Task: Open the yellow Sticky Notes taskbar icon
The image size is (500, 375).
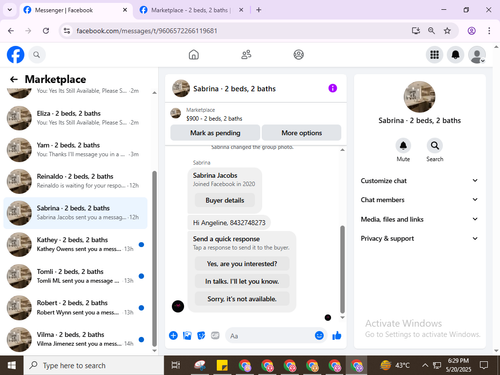Action: [222, 365]
